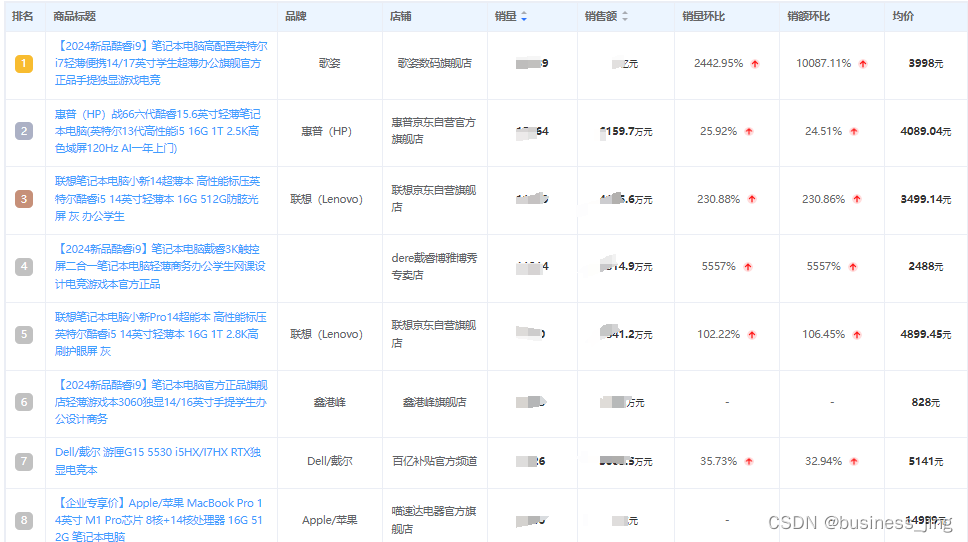Click red up arrow beside 32.94%
The width and height of the screenshot is (968, 542).
pyautogui.click(x=854, y=462)
